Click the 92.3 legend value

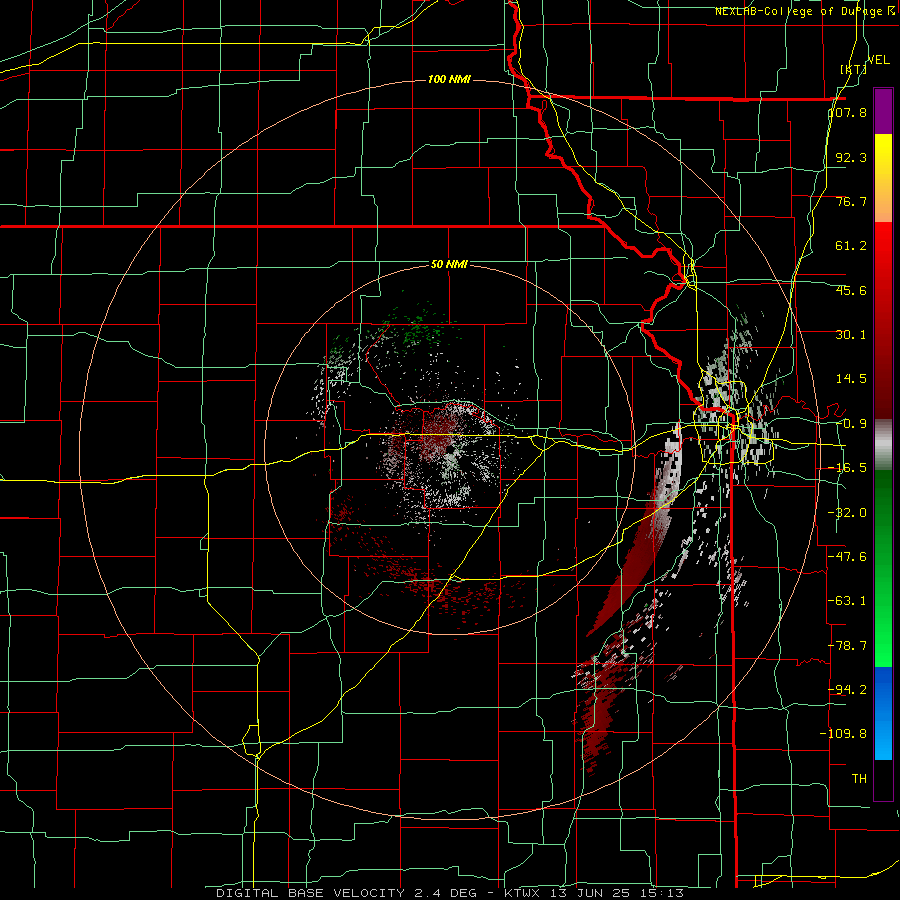[x=851, y=157]
